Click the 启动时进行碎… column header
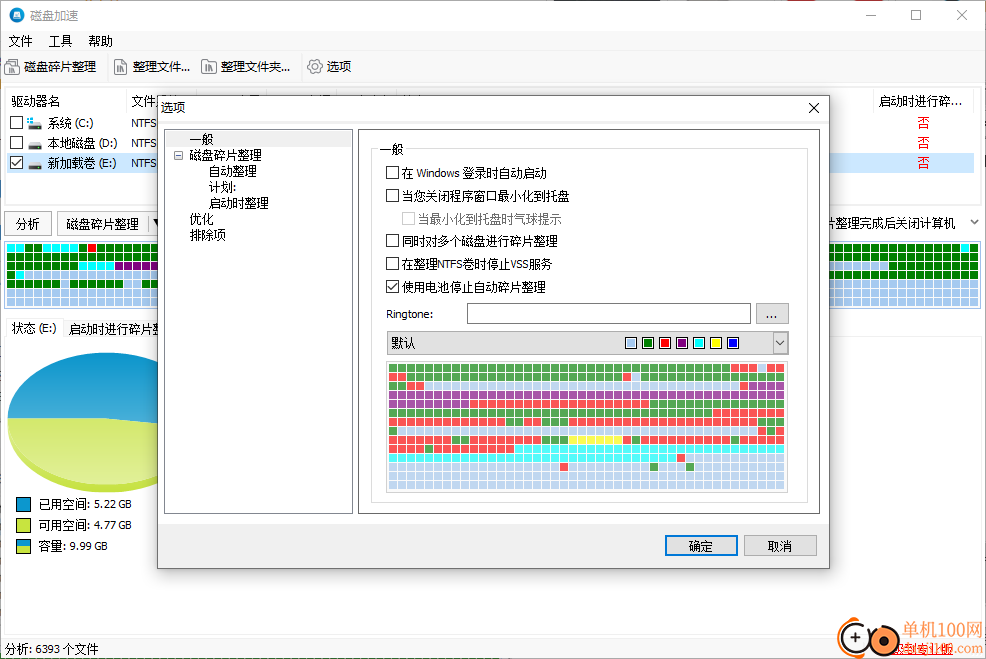 click(923, 101)
